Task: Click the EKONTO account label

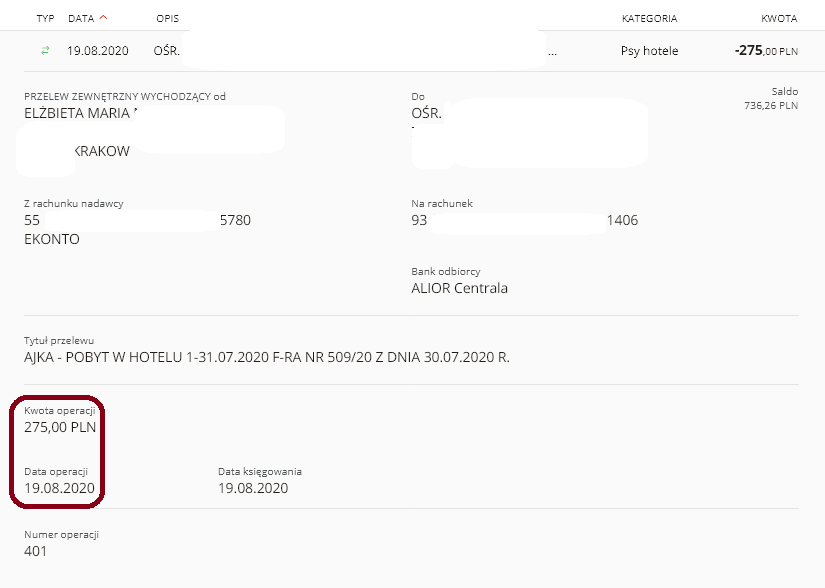Action: click(52, 239)
